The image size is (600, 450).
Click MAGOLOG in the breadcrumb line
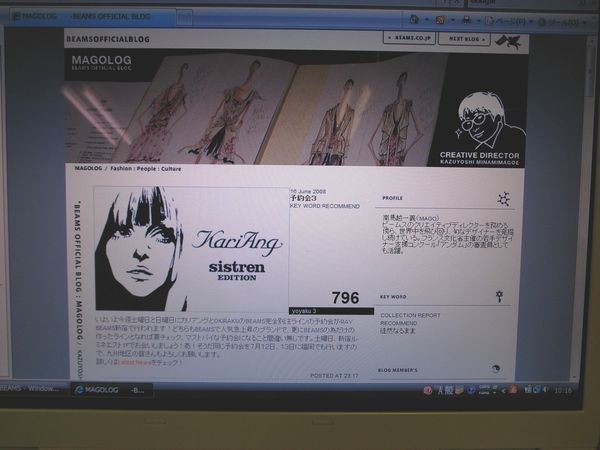[x=88, y=168]
